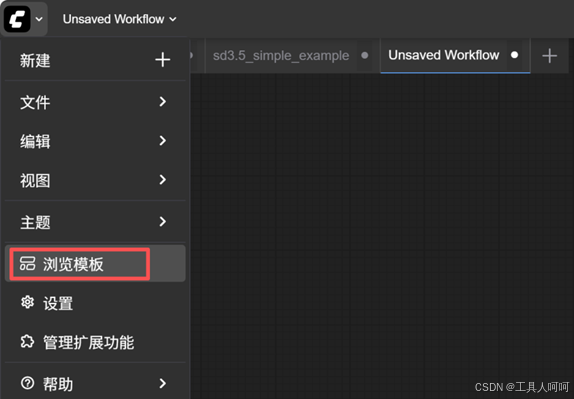Click unsaved dot on sd3.5_simple_example tab
Viewport: 574px width, 399px height.
click(365, 55)
